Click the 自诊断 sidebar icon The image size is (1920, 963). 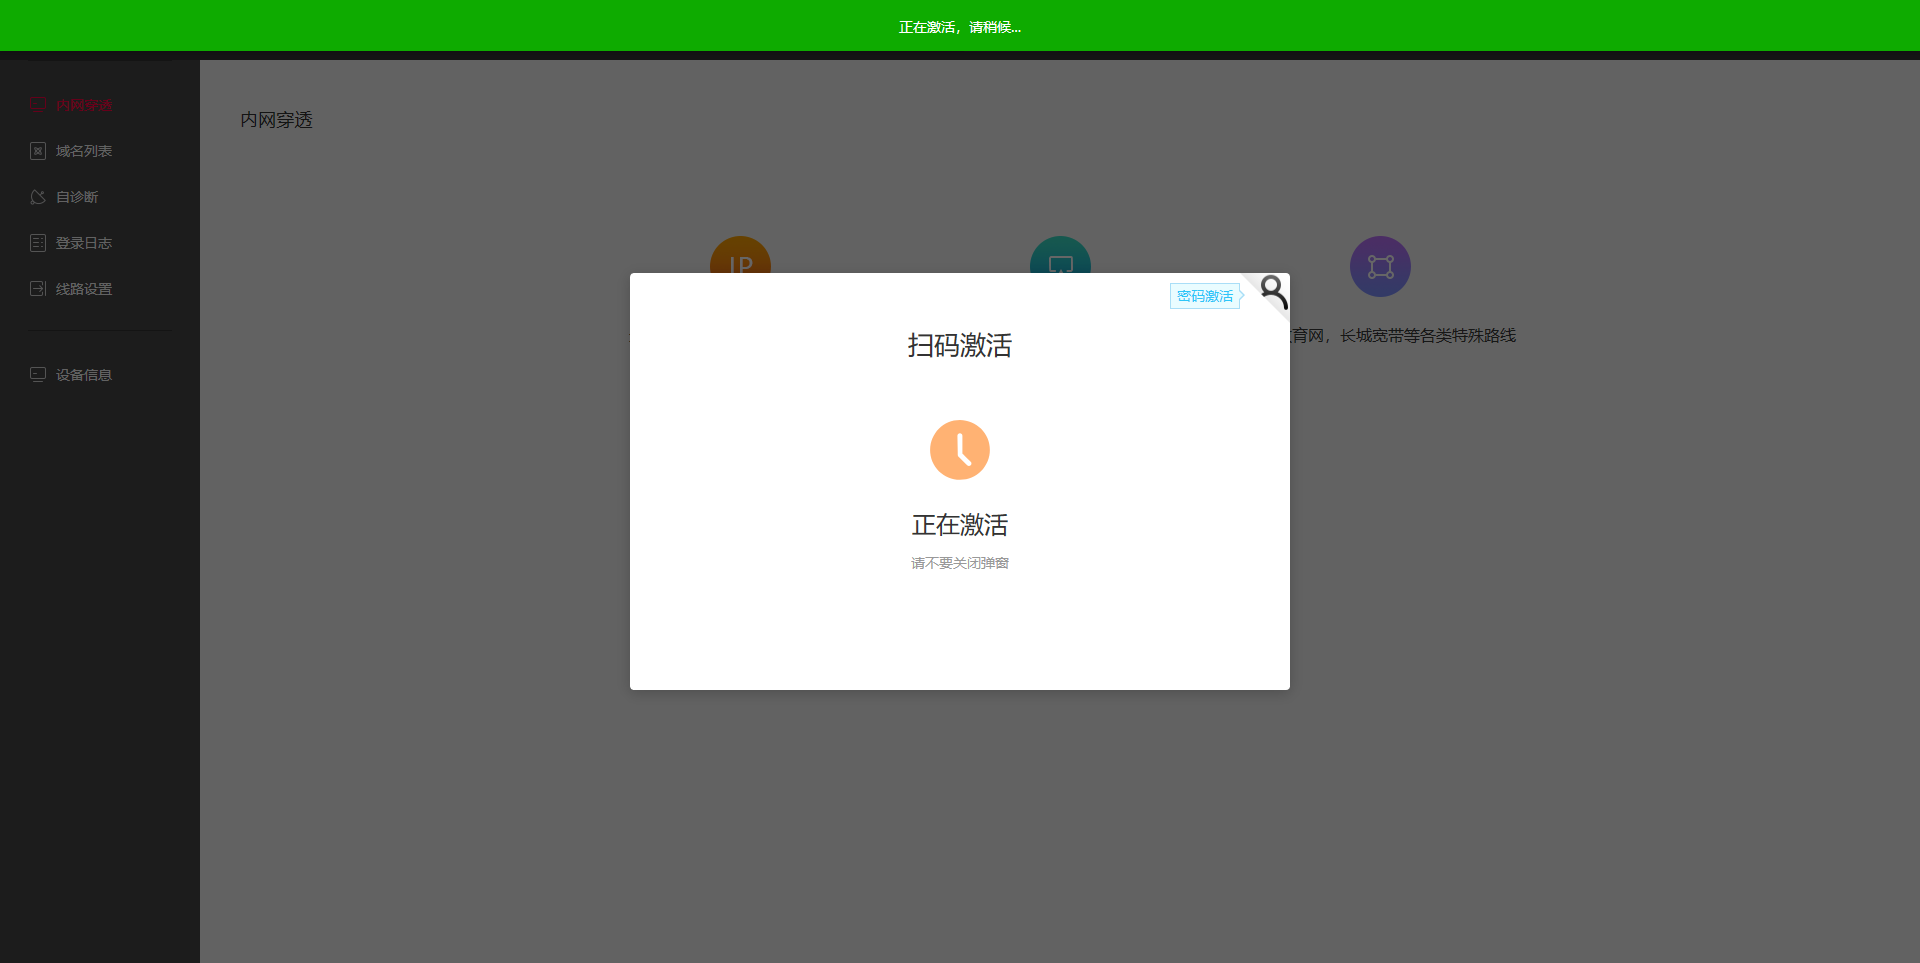[38, 197]
